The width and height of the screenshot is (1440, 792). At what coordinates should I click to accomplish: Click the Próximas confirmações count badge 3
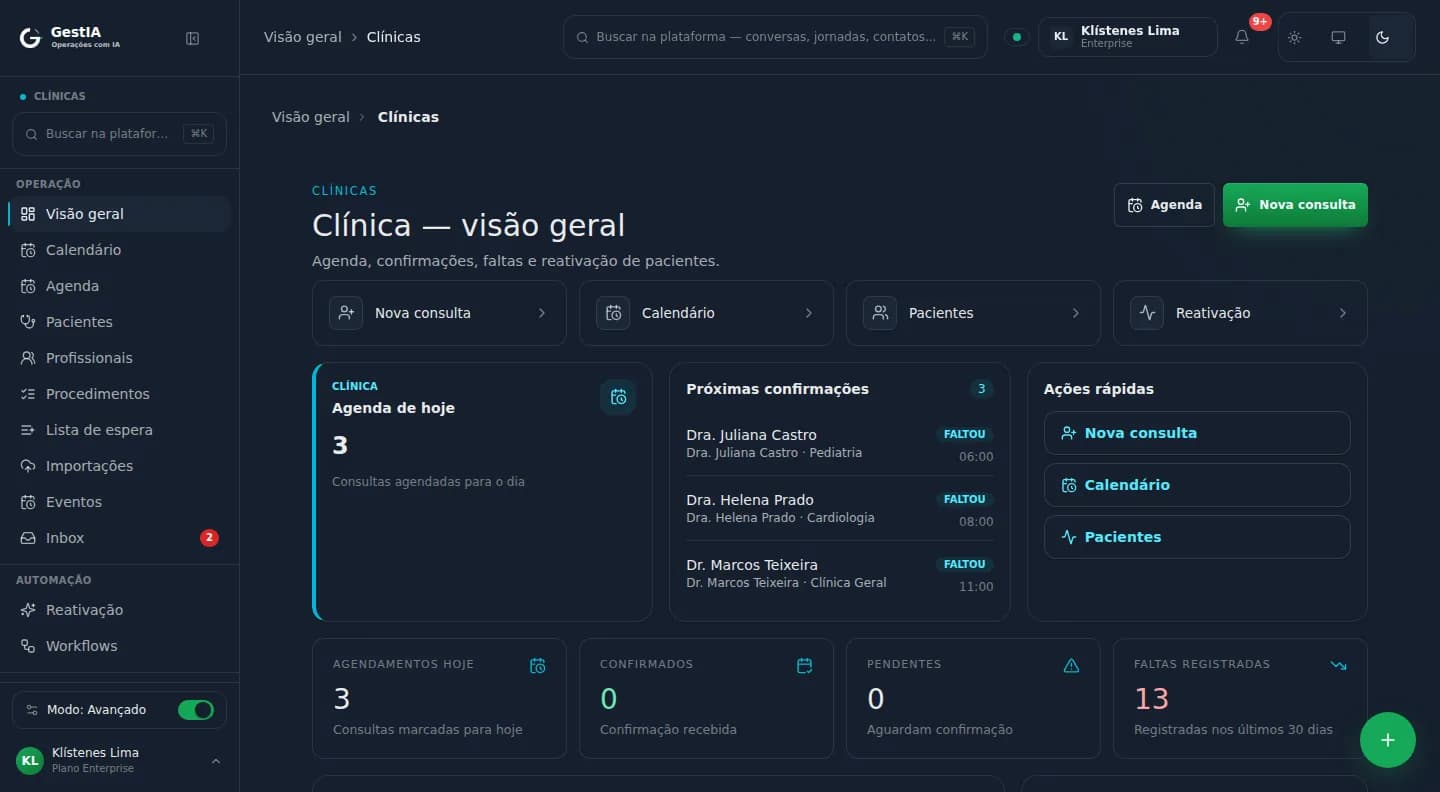click(x=981, y=389)
